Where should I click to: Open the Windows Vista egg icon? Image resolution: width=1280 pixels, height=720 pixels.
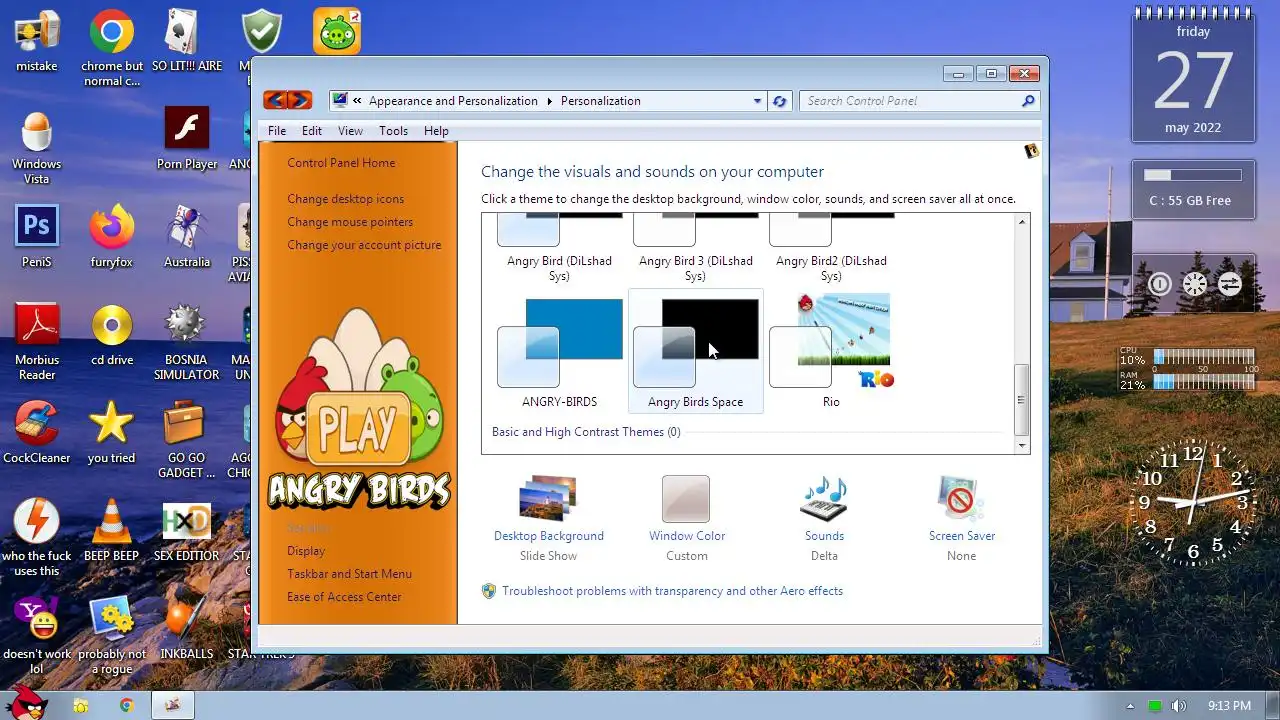pyautogui.click(x=37, y=147)
